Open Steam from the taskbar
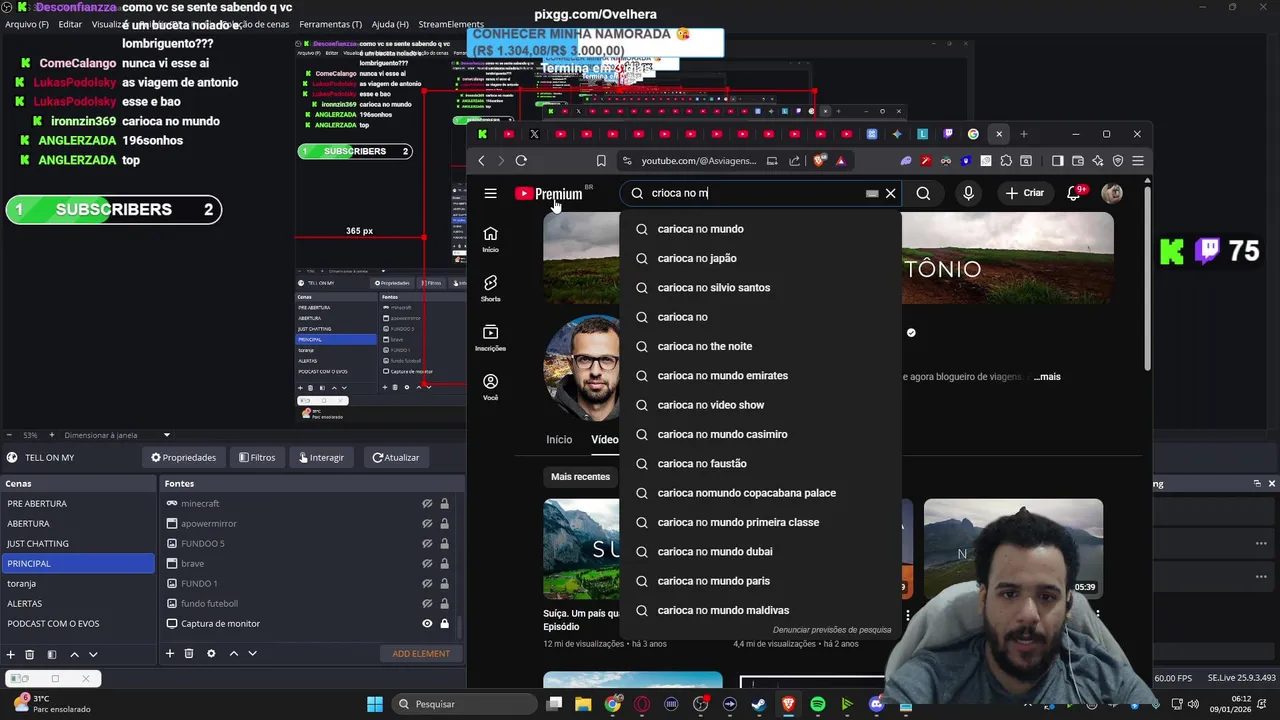 (x=759, y=704)
